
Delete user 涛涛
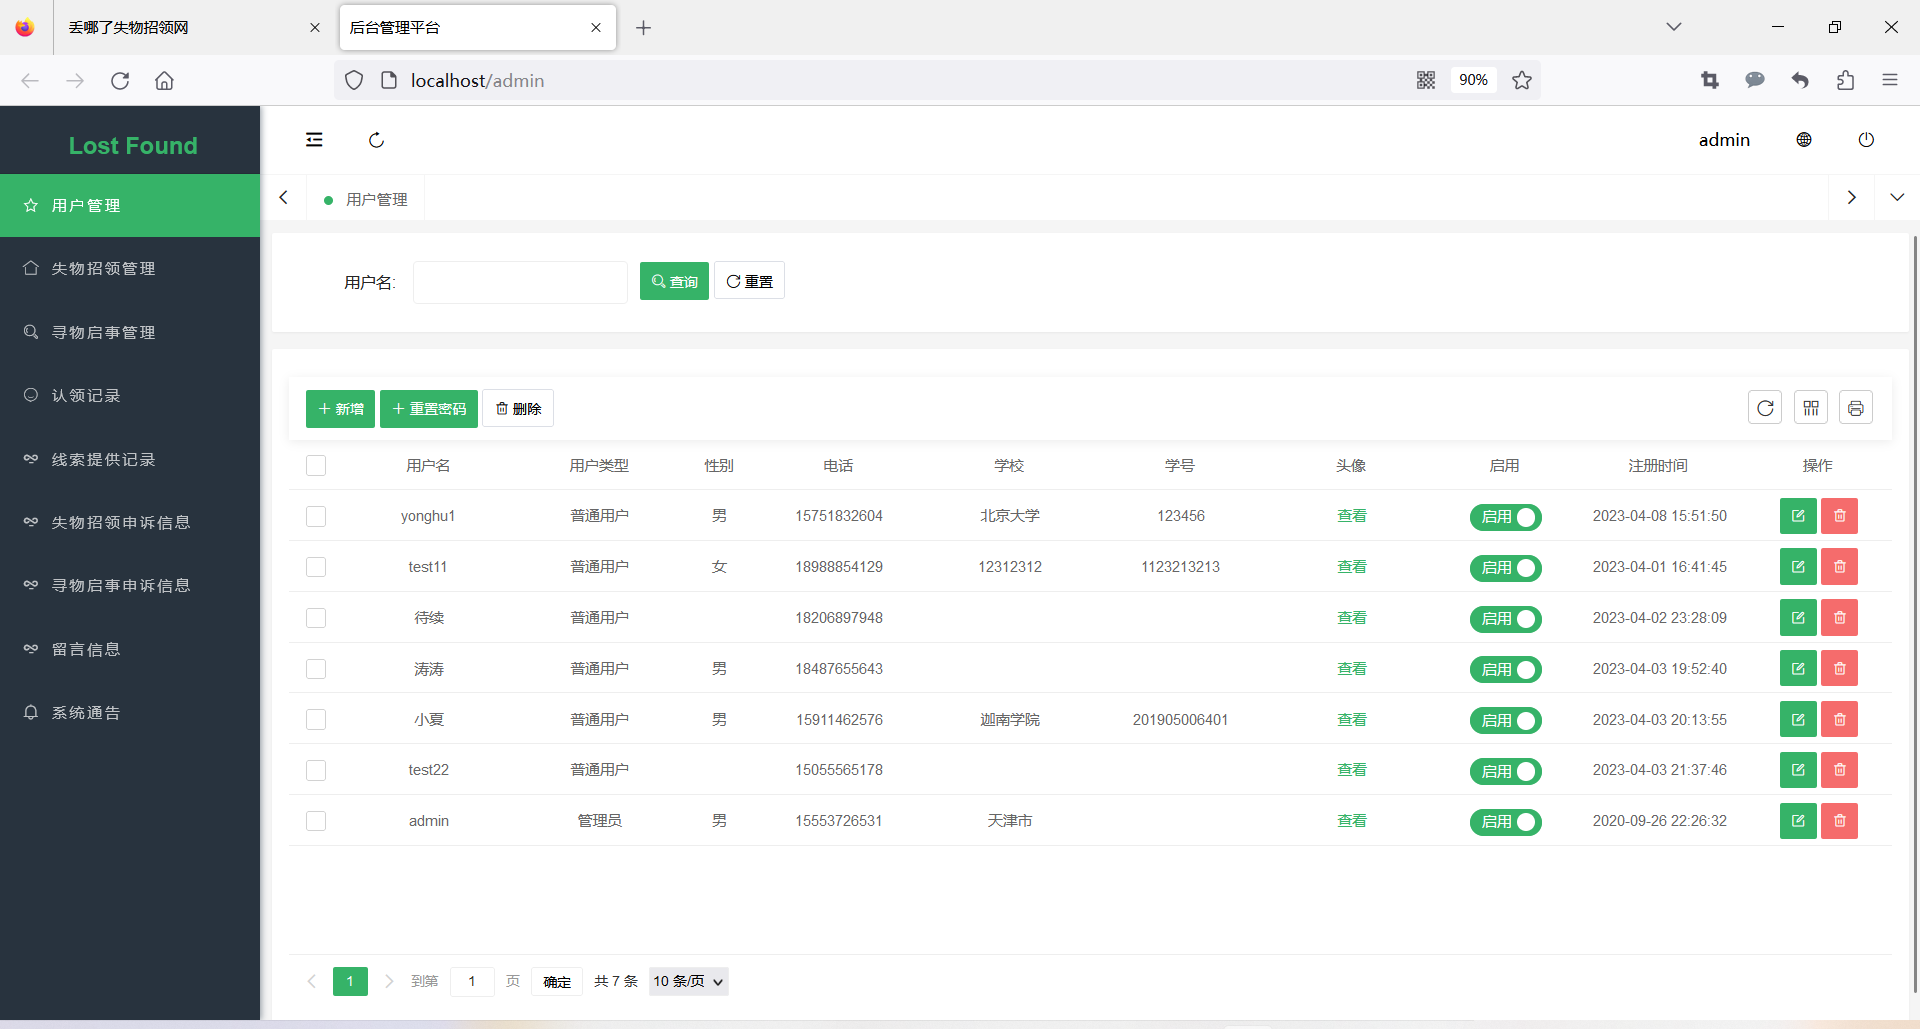[x=1840, y=669]
